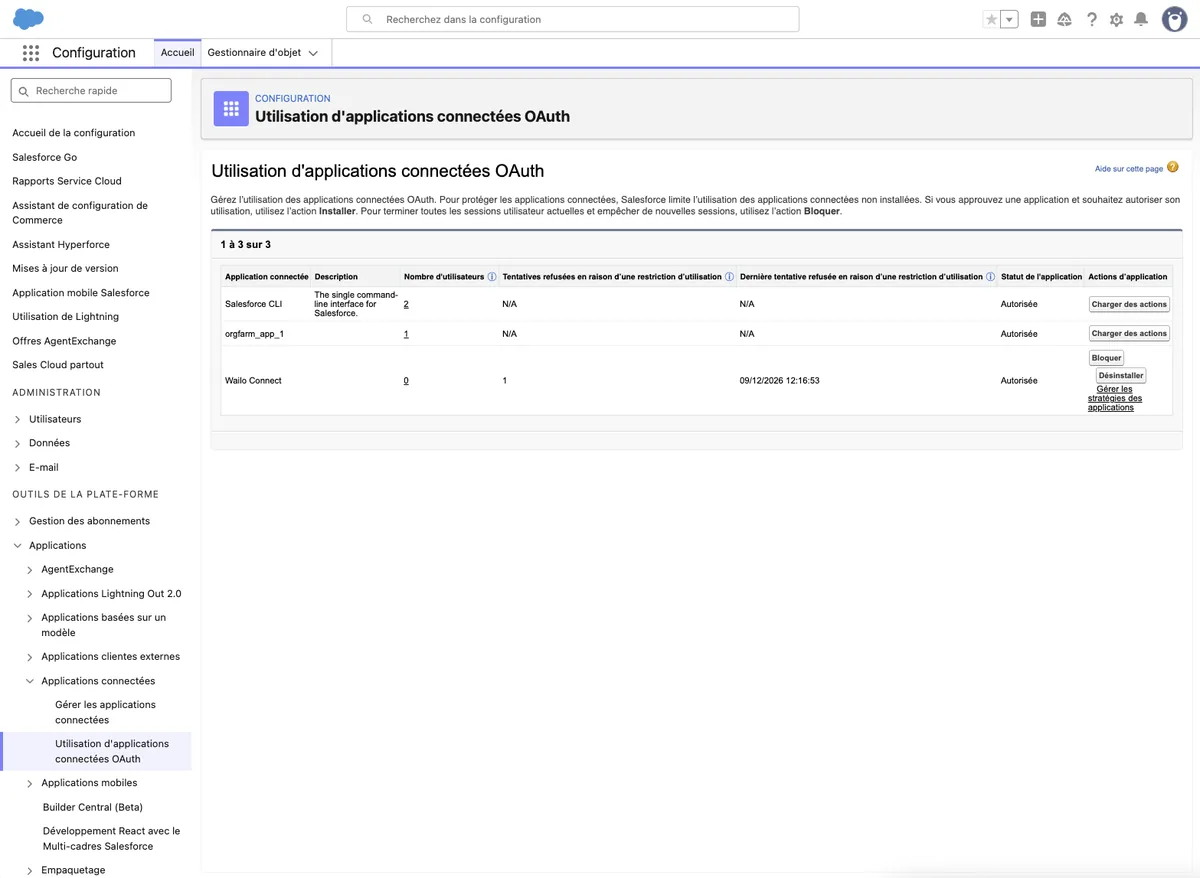Open Sales Cloud partout
Image resolution: width=1200 pixels, height=878 pixels.
coord(58,365)
